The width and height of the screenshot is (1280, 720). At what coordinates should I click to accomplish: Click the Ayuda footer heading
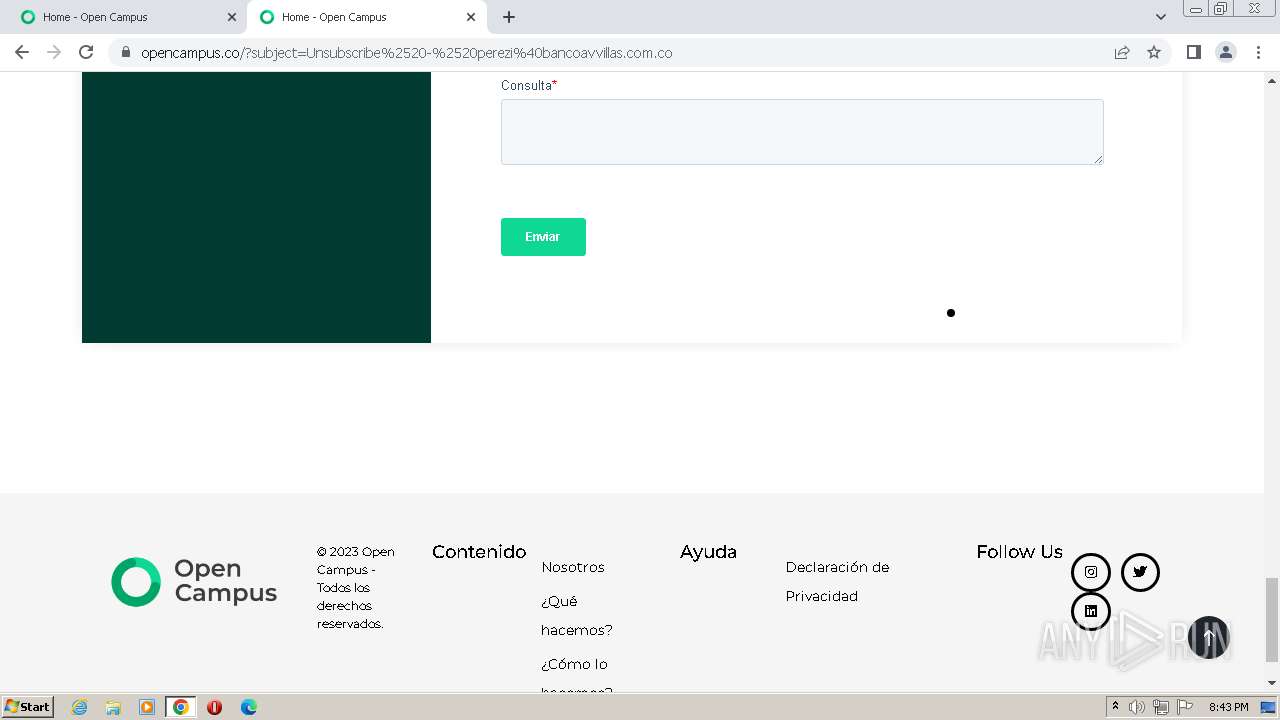708,552
